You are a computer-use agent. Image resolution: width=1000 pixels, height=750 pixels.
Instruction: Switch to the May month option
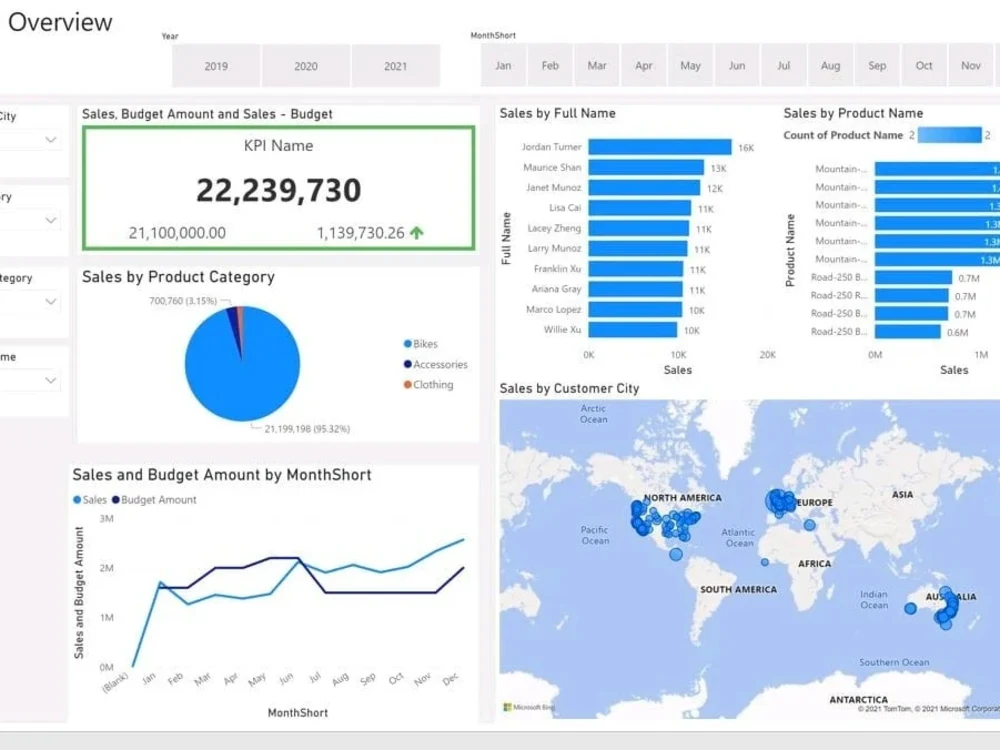tap(690, 65)
